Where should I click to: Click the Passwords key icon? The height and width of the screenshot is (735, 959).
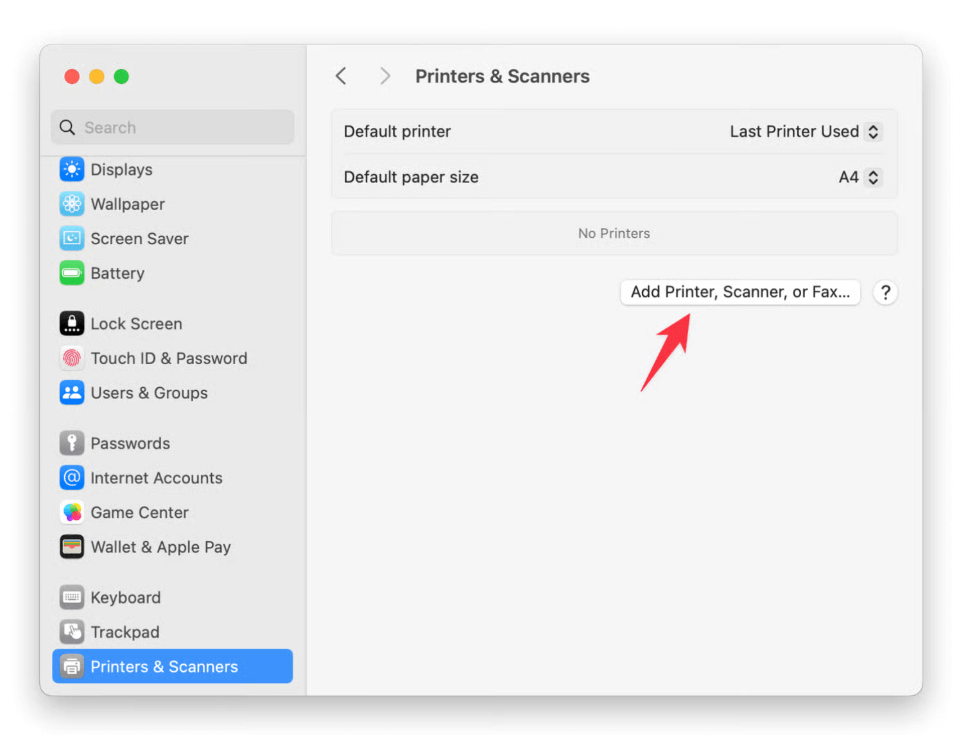tap(72, 443)
